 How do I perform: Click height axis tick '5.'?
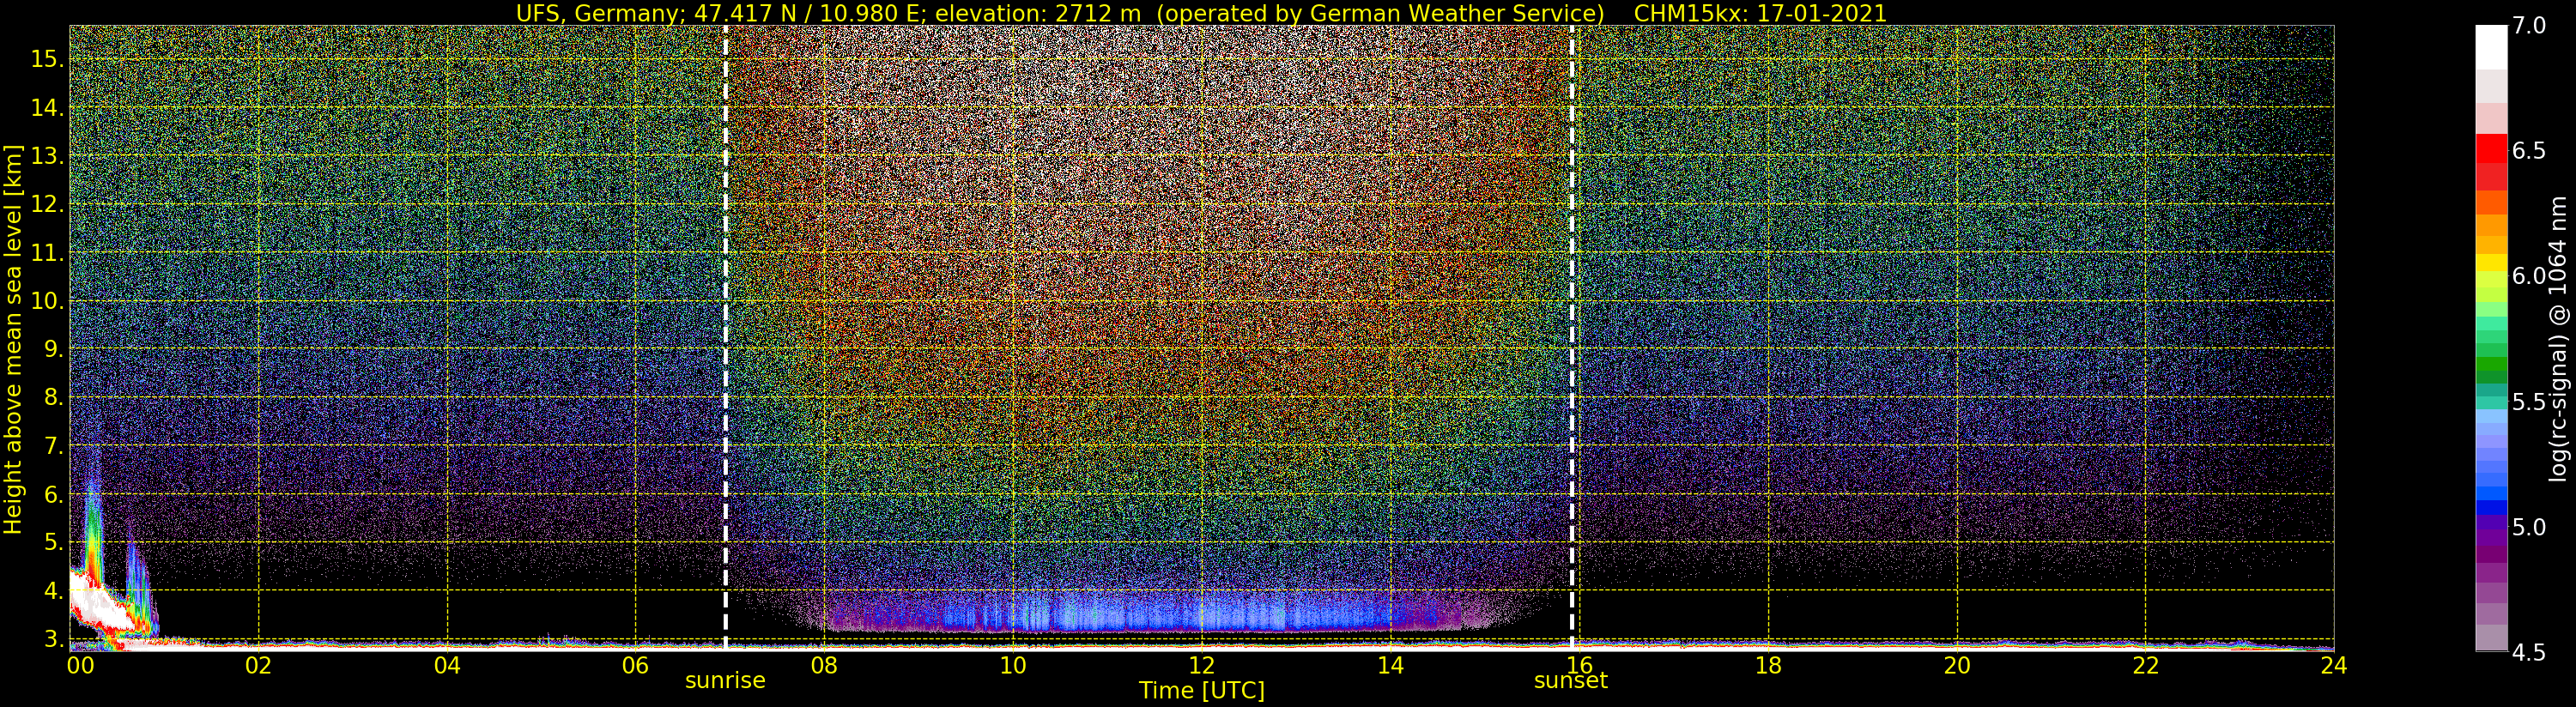click(x=53, y=542)
